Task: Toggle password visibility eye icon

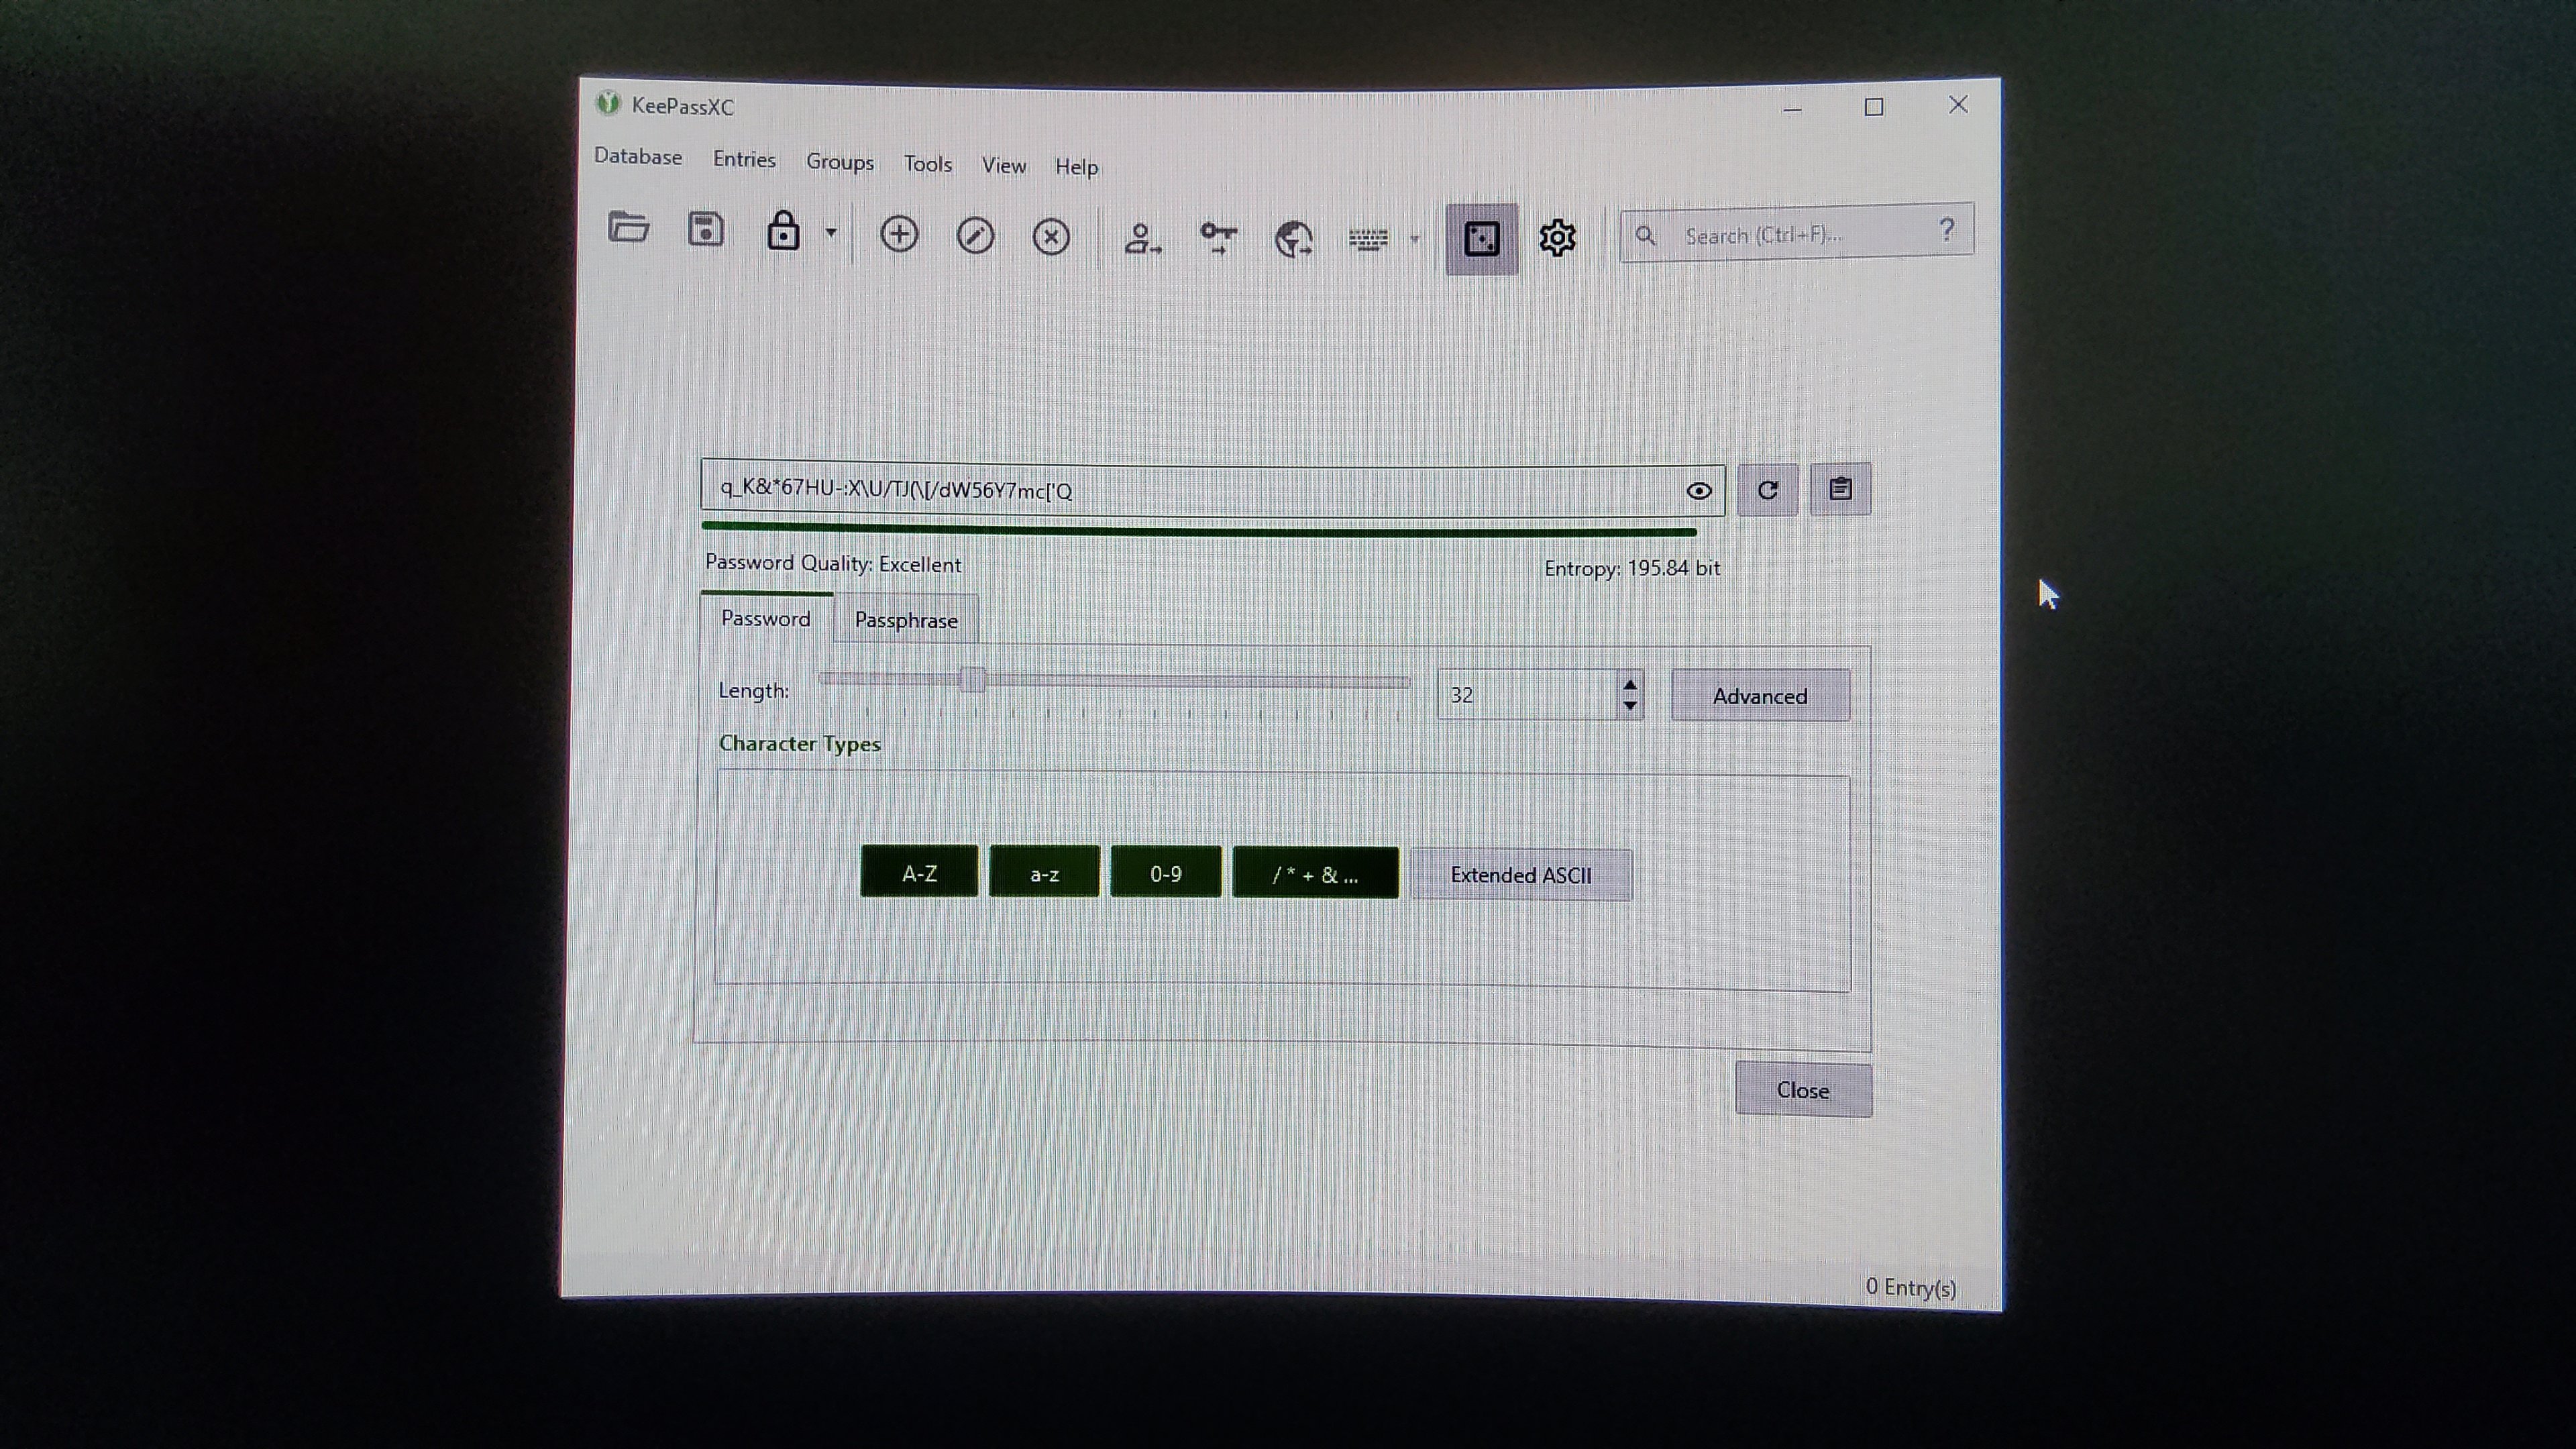Action: pyautogui.click(x=1698, y=491)
